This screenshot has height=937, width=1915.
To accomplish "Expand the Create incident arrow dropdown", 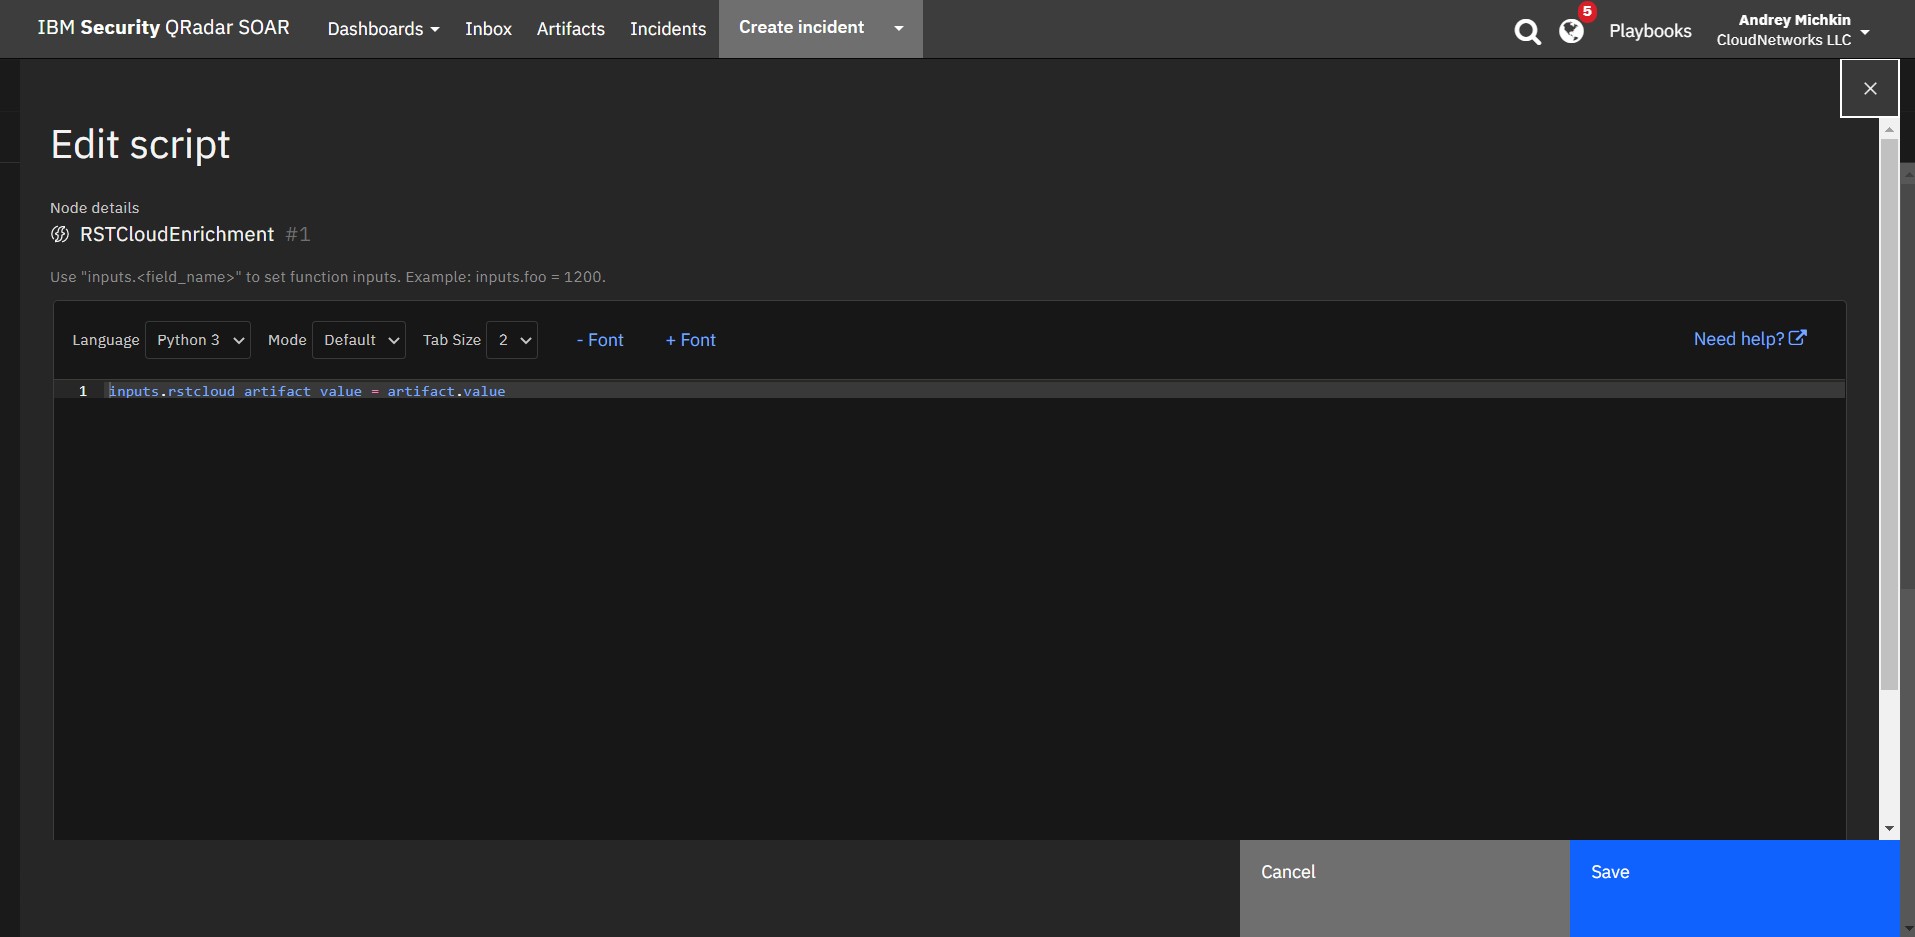I will tap(899, 28).
